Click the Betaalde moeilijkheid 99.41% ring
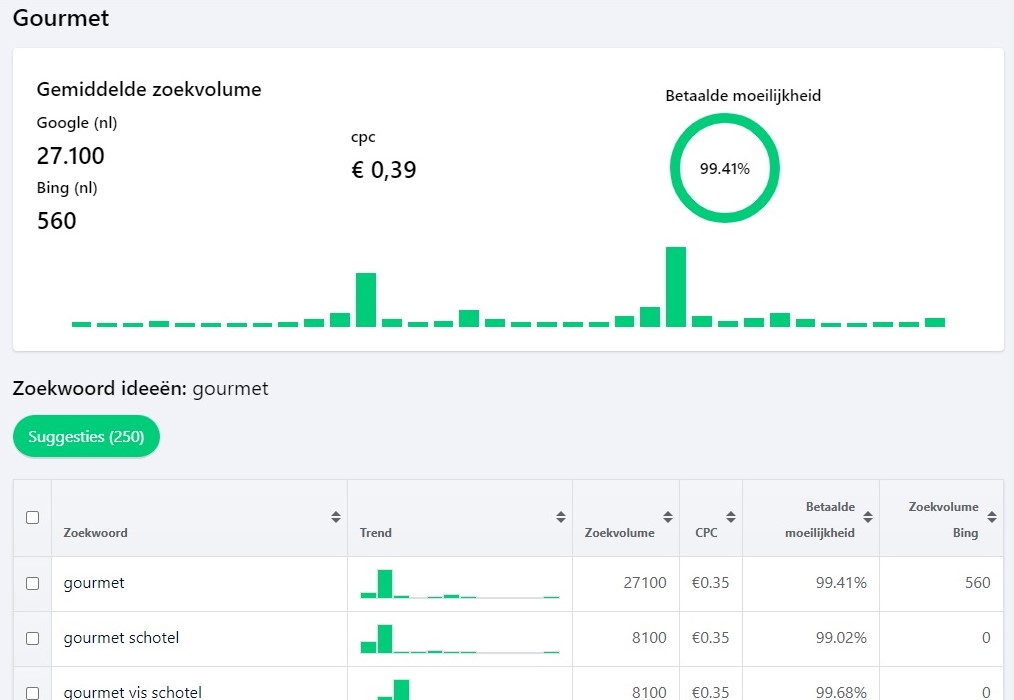Viewport: 1014px width, 700px height. [x=724, y=168]
